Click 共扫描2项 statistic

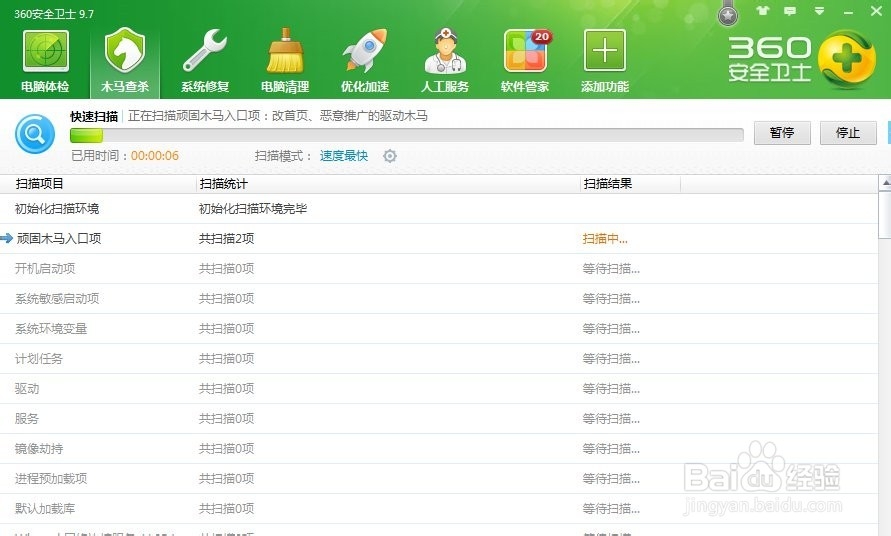pyautogui.click(x=226, y=239)
